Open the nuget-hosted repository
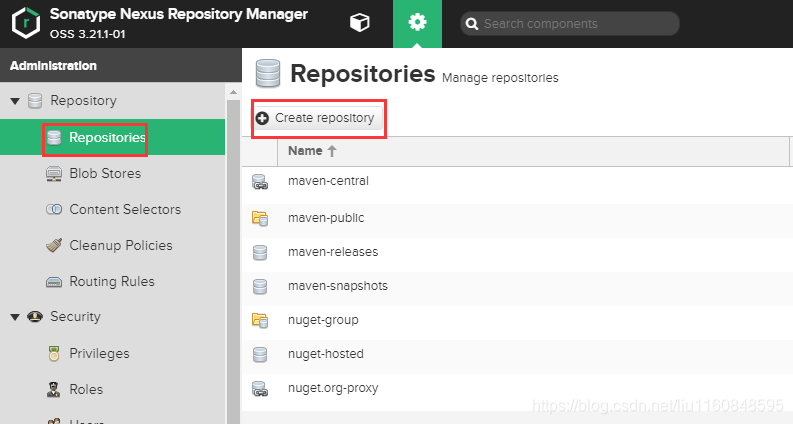This screenshot has height=424, width=793. [x=326, y=354]
